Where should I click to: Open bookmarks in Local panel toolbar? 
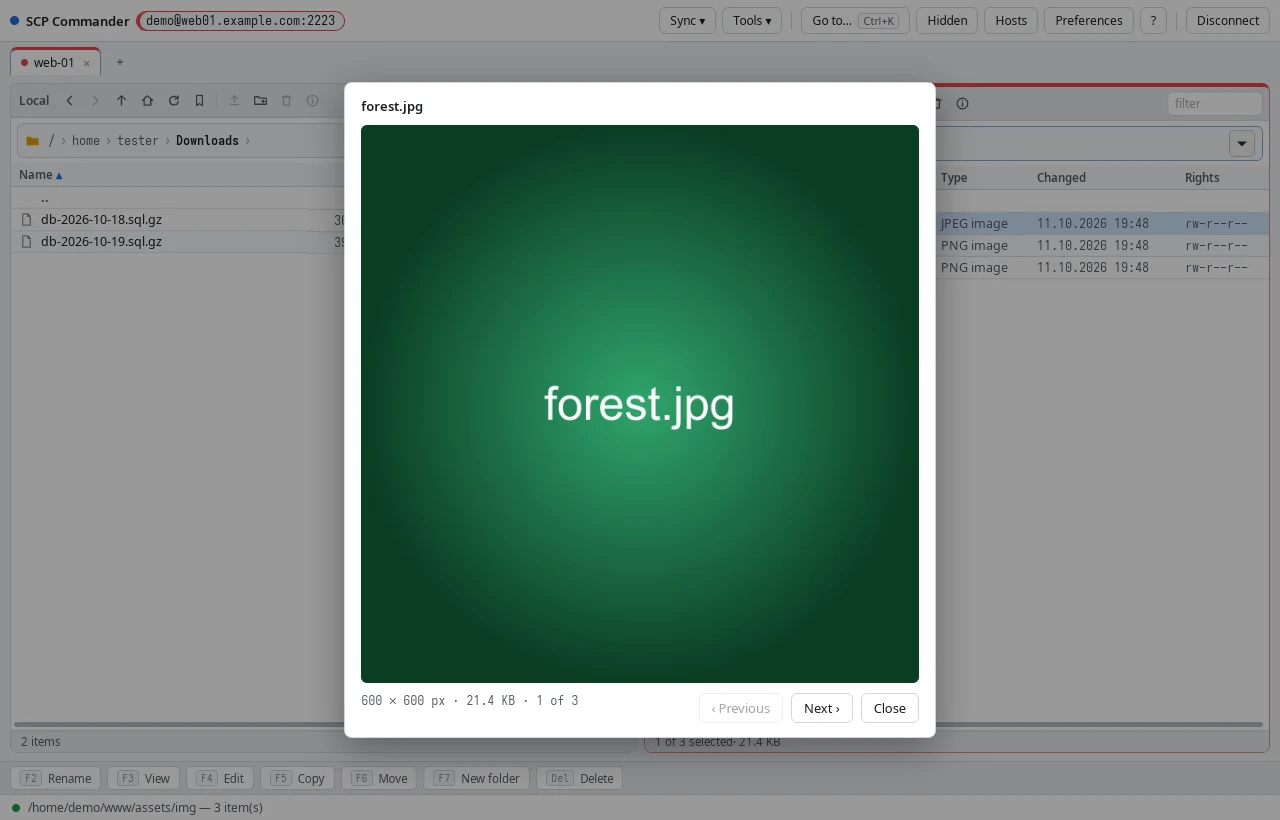click(x=200, y=101)
